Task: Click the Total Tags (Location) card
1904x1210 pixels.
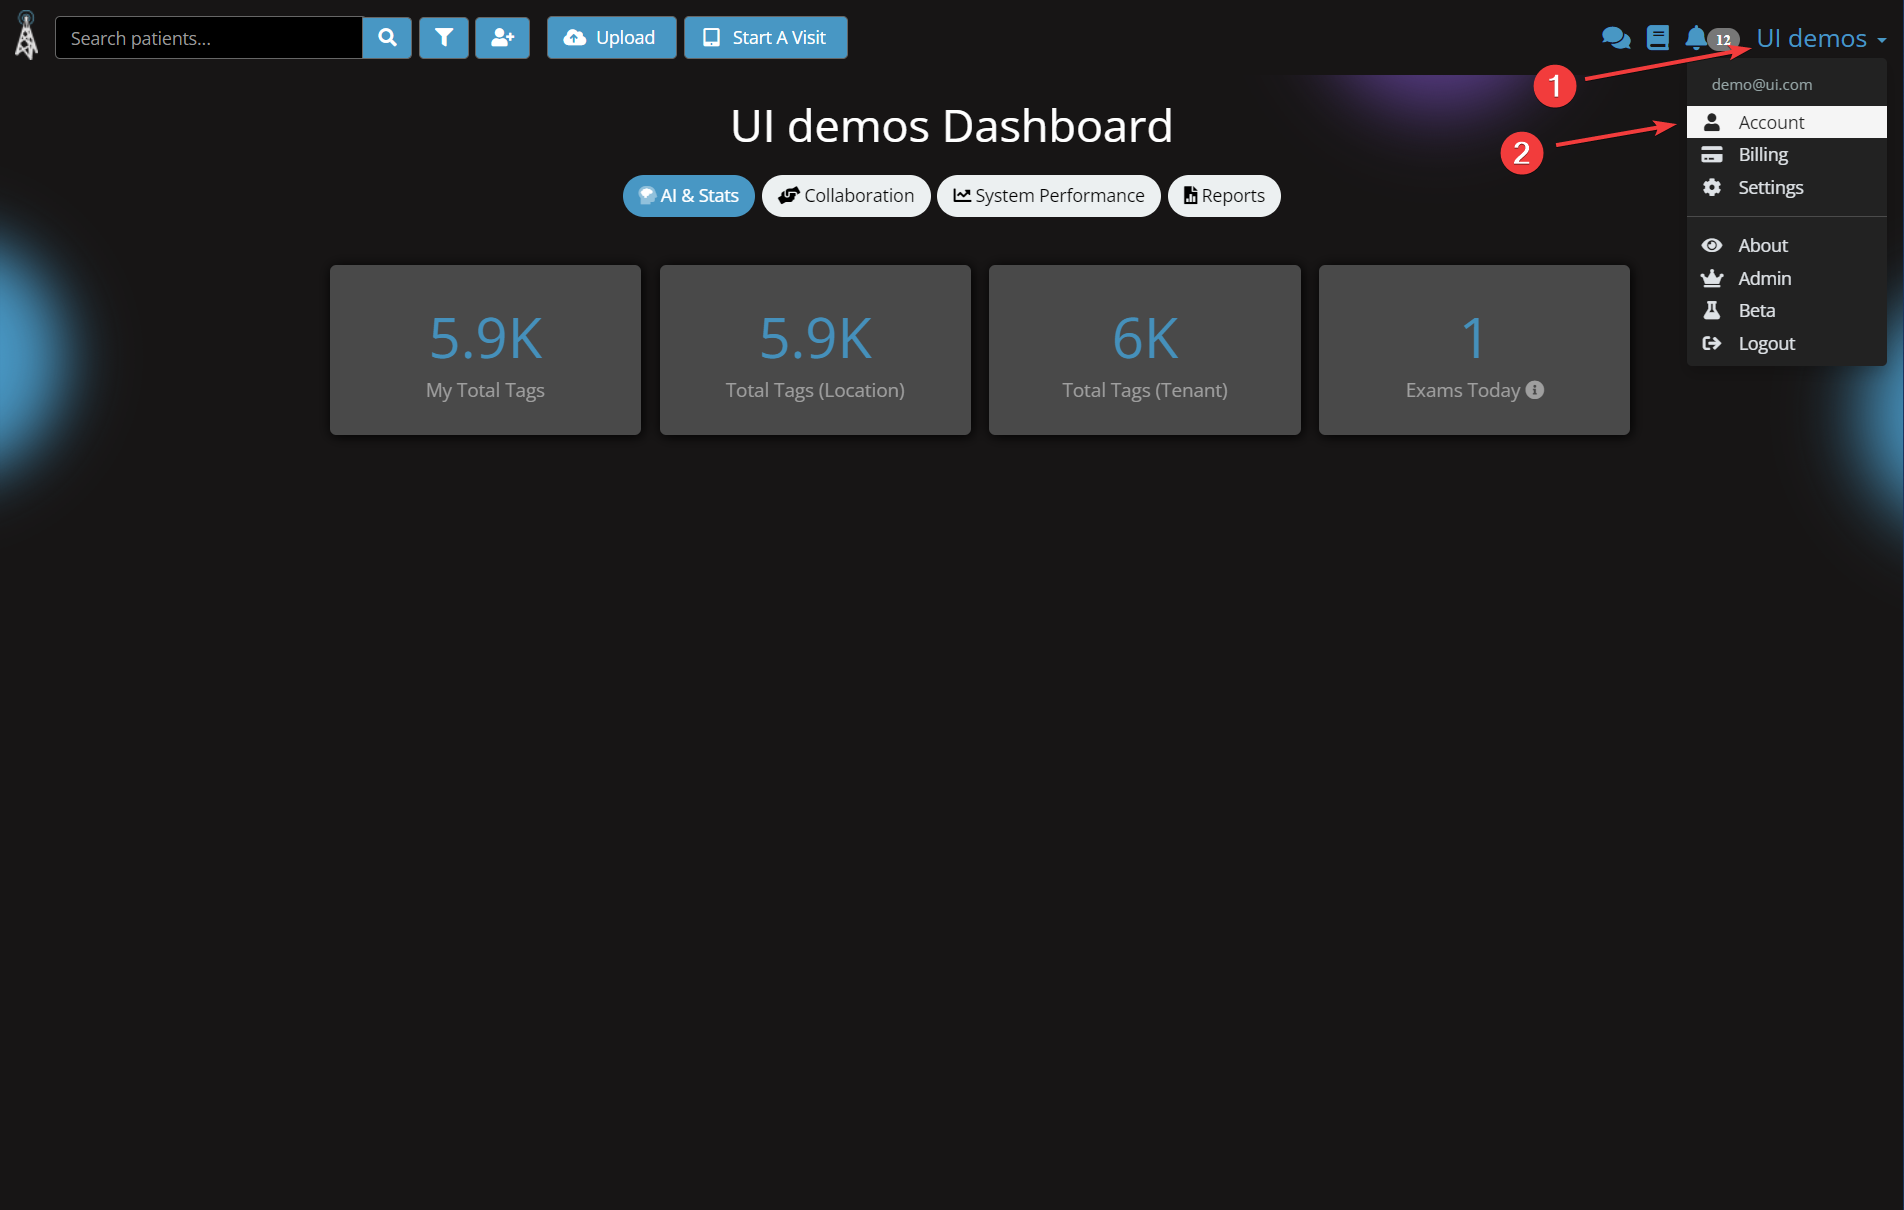Action: pyautogui.click(x=815, y=350)
